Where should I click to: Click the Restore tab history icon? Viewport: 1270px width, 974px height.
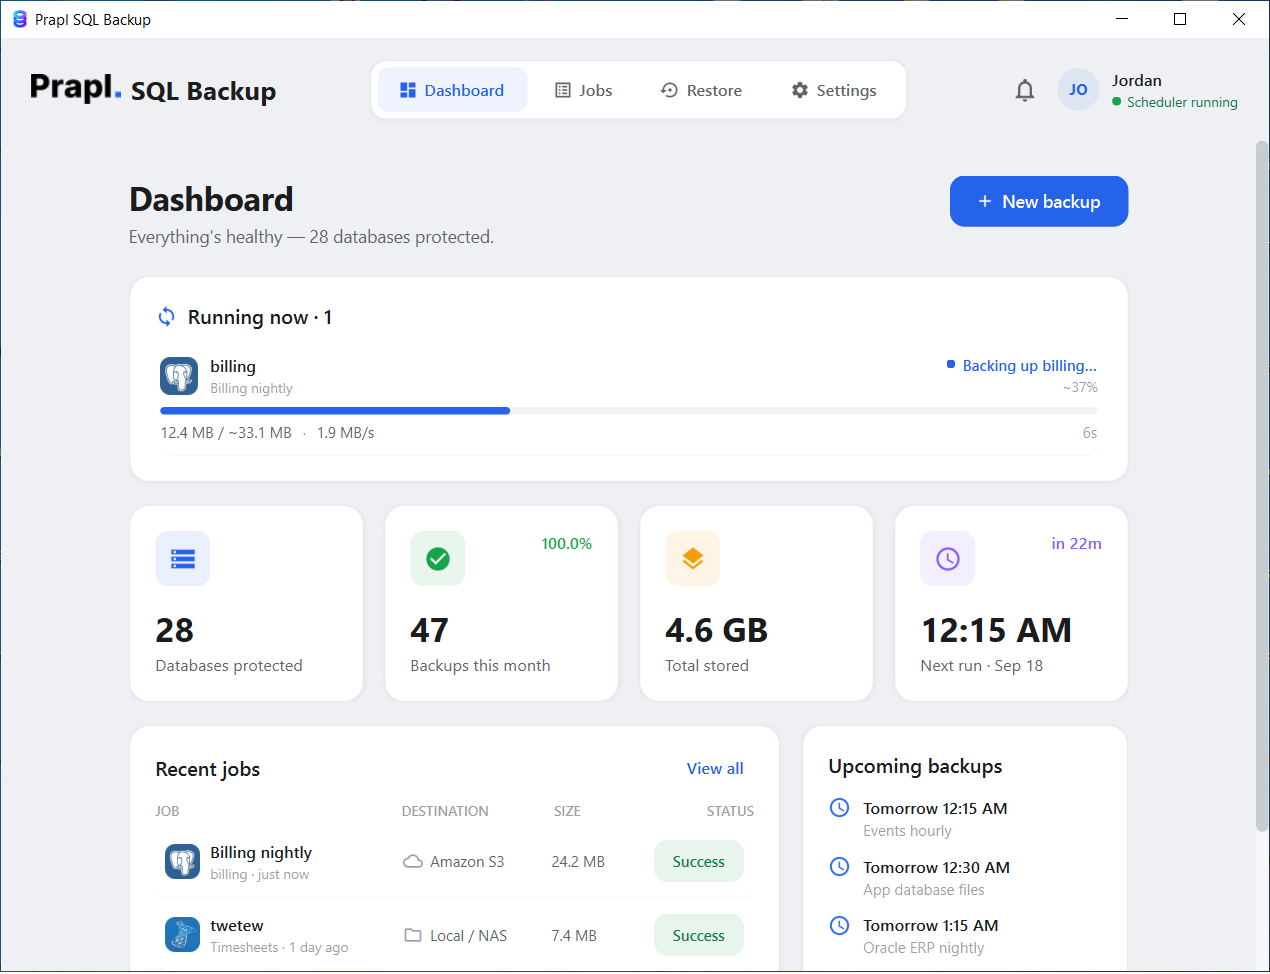(x=670, y=90)
